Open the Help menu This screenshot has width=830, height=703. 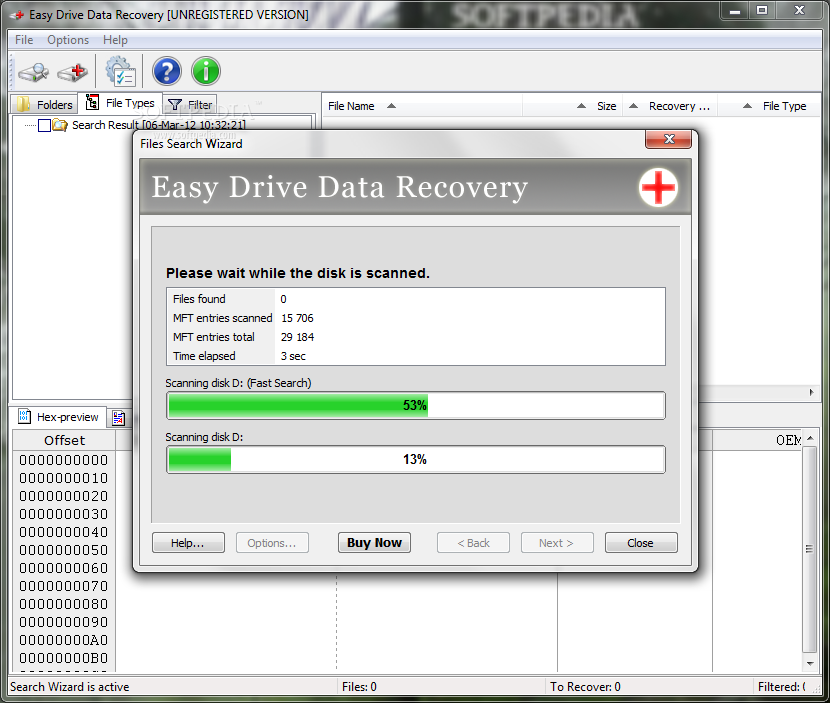(x=115, y=40)
